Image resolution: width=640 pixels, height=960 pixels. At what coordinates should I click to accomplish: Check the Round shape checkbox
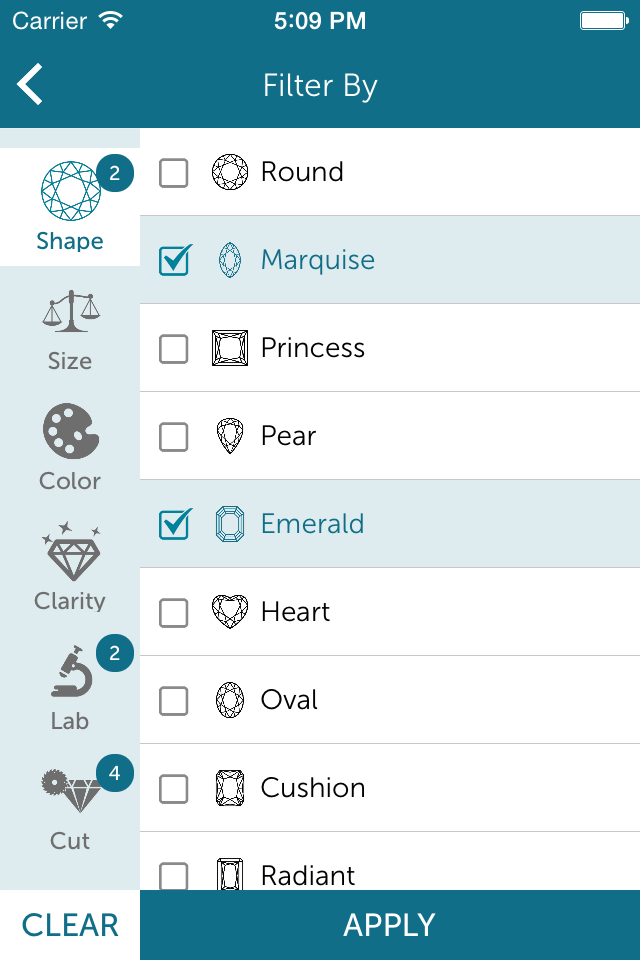[174, 172]
